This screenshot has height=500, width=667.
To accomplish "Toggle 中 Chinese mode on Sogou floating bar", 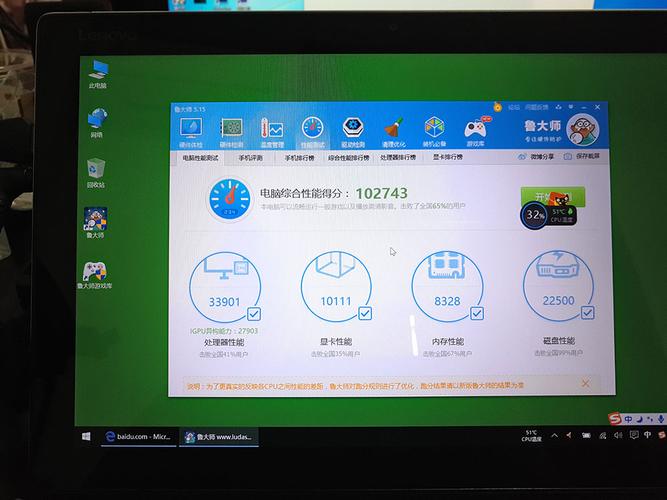I will click(x=628, y=419).
